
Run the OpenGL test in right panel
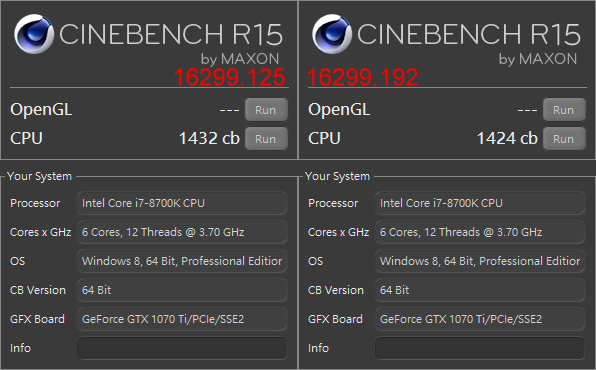point(564,110)
